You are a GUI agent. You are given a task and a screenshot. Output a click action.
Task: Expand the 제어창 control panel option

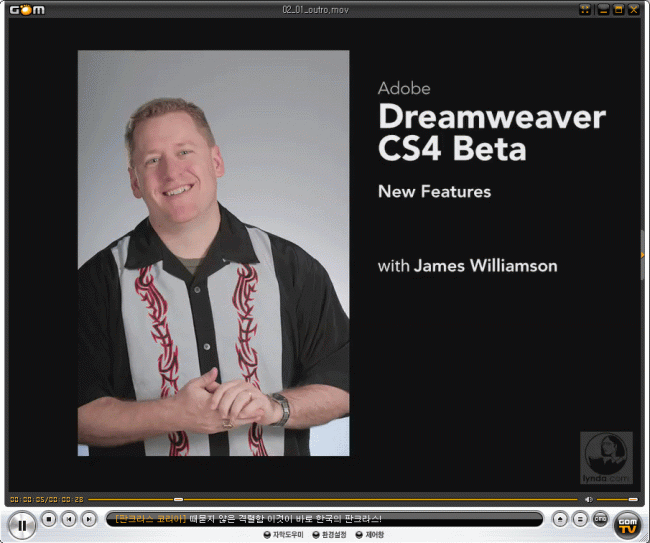[369, 535]
